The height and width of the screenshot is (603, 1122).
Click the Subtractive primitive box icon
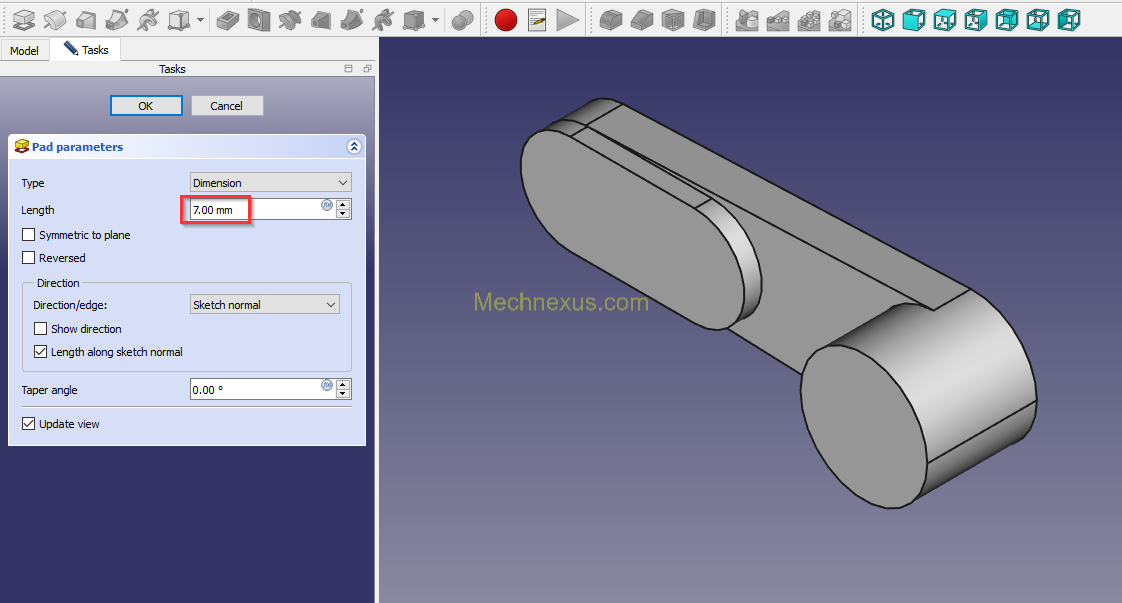click(x=414, y=20)
